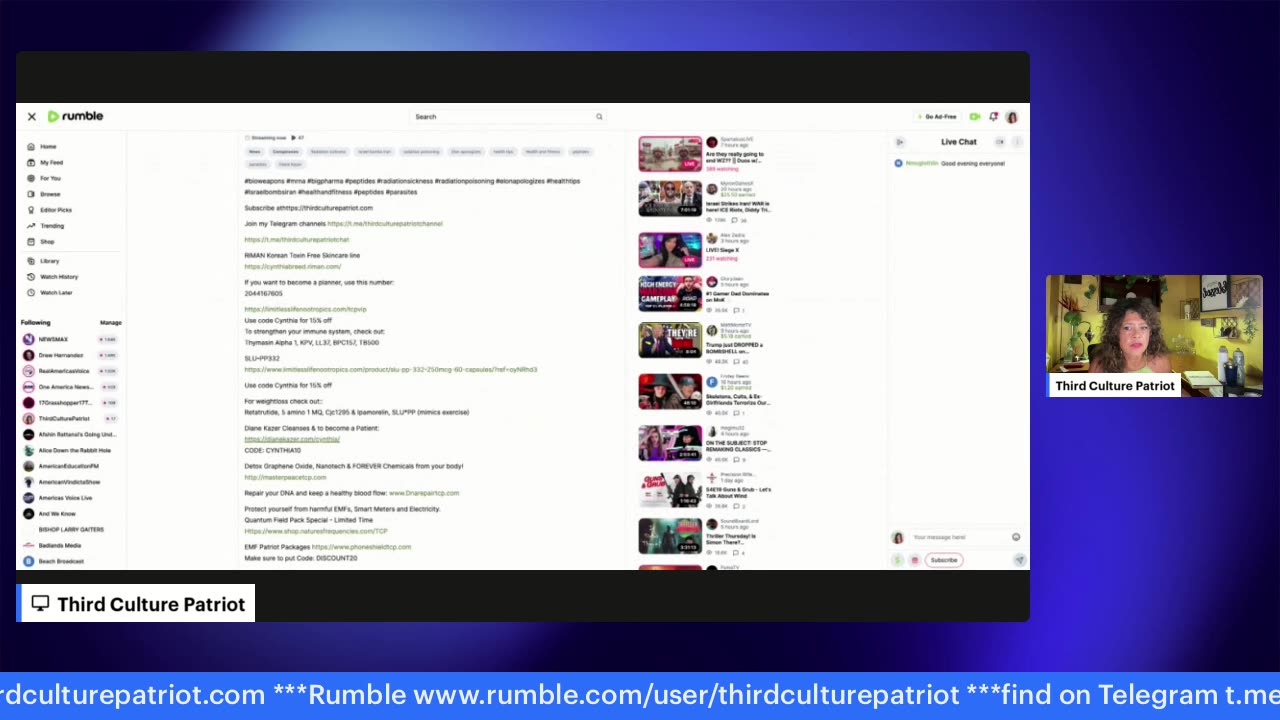Open the notifications bell
Image resolution: width=1280 pixels, height=720 pixels.
click(x=993, y=117)
